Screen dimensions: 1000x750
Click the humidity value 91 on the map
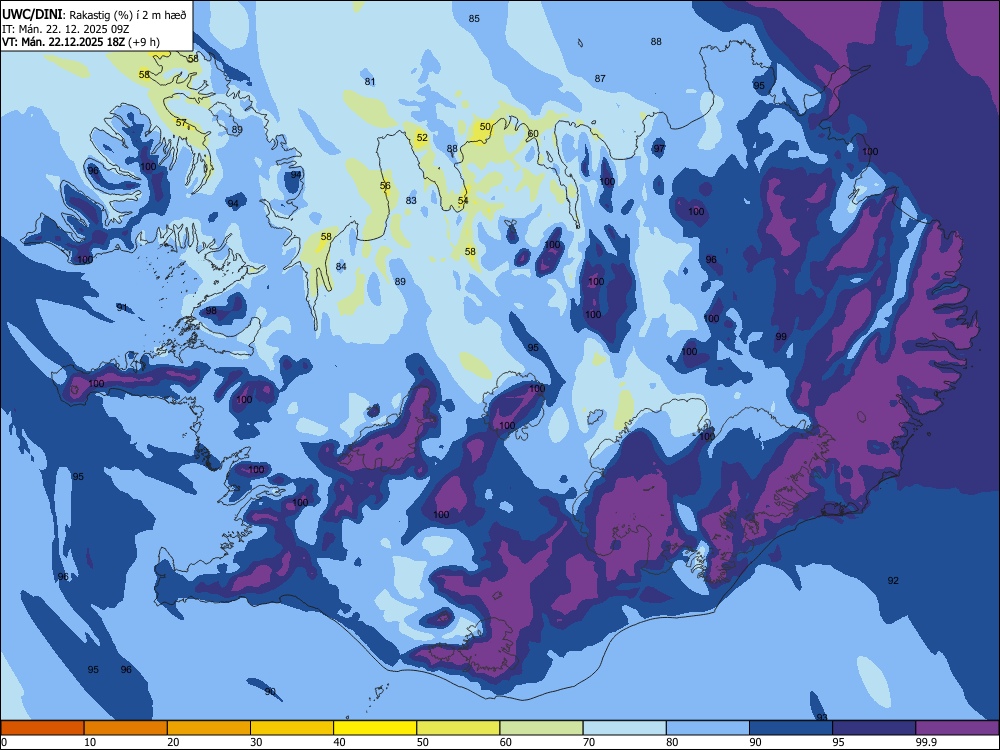(x=122, y=307)
